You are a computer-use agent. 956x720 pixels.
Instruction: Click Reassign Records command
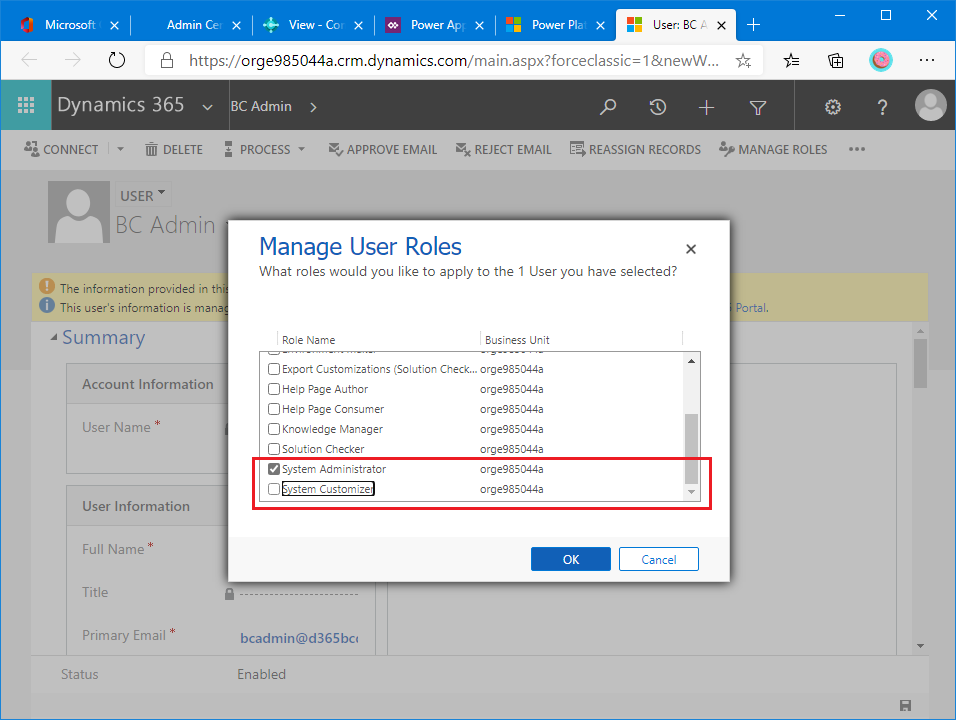click(x=635, y=149)
